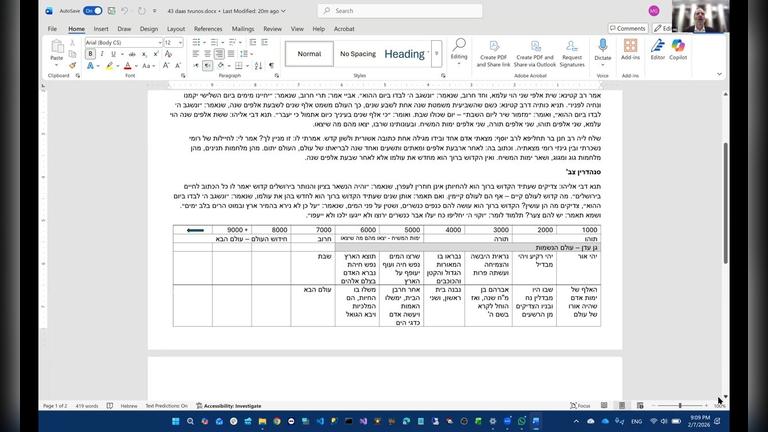Switch to the Insert tab
This screenshot has width=768, height=432.
[x=101, y=29]
